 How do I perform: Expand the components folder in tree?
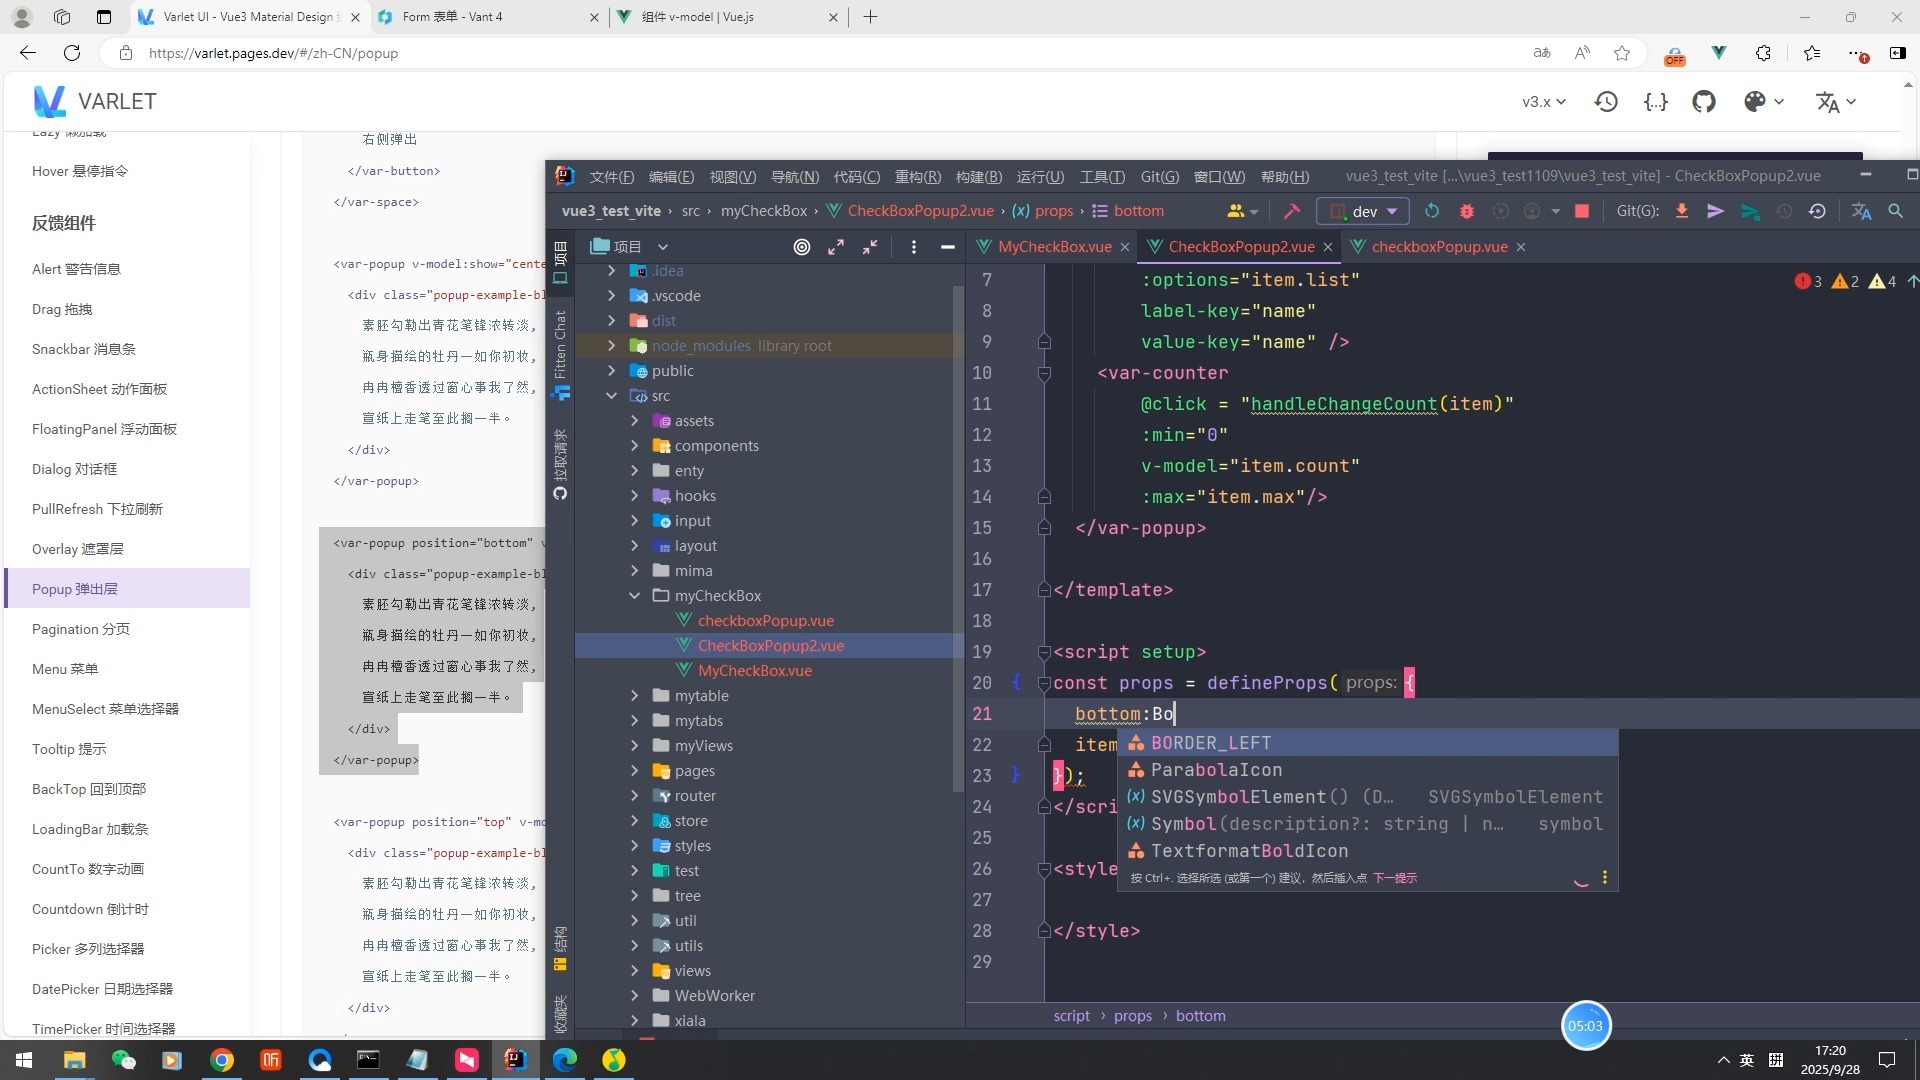coord(634,446)
